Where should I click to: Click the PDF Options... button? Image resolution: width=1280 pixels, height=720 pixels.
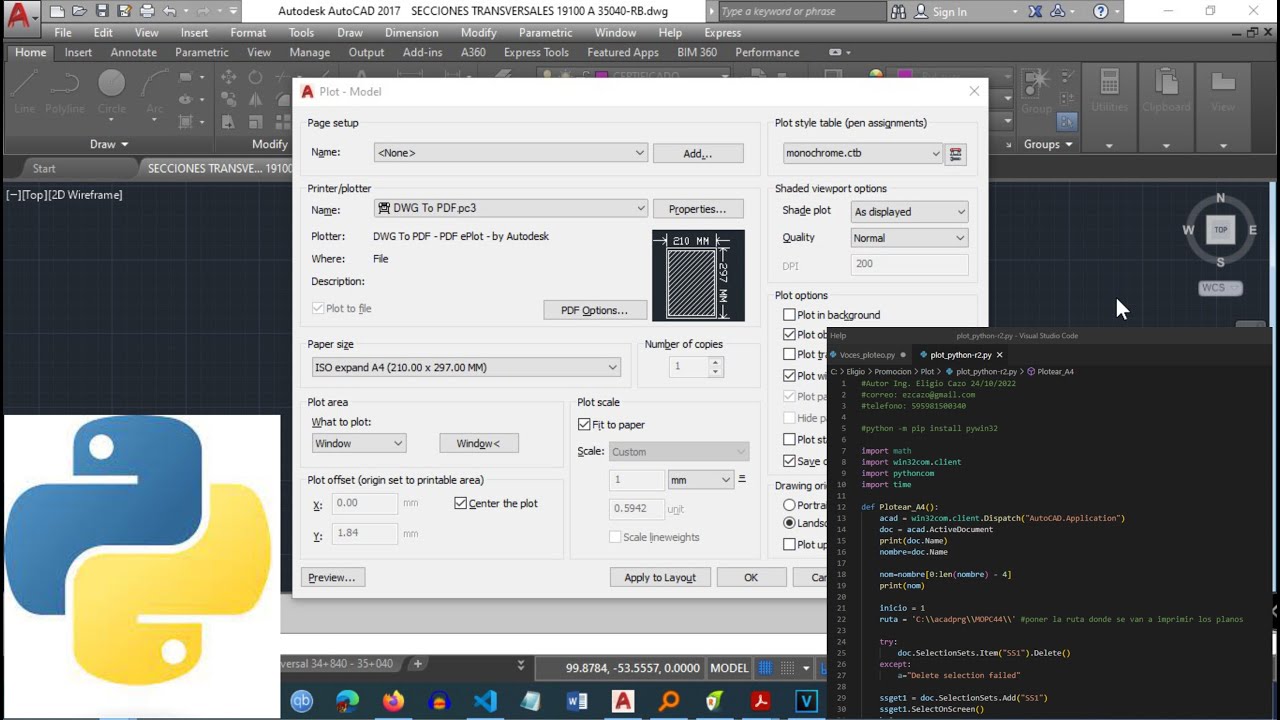click(594, 310)
